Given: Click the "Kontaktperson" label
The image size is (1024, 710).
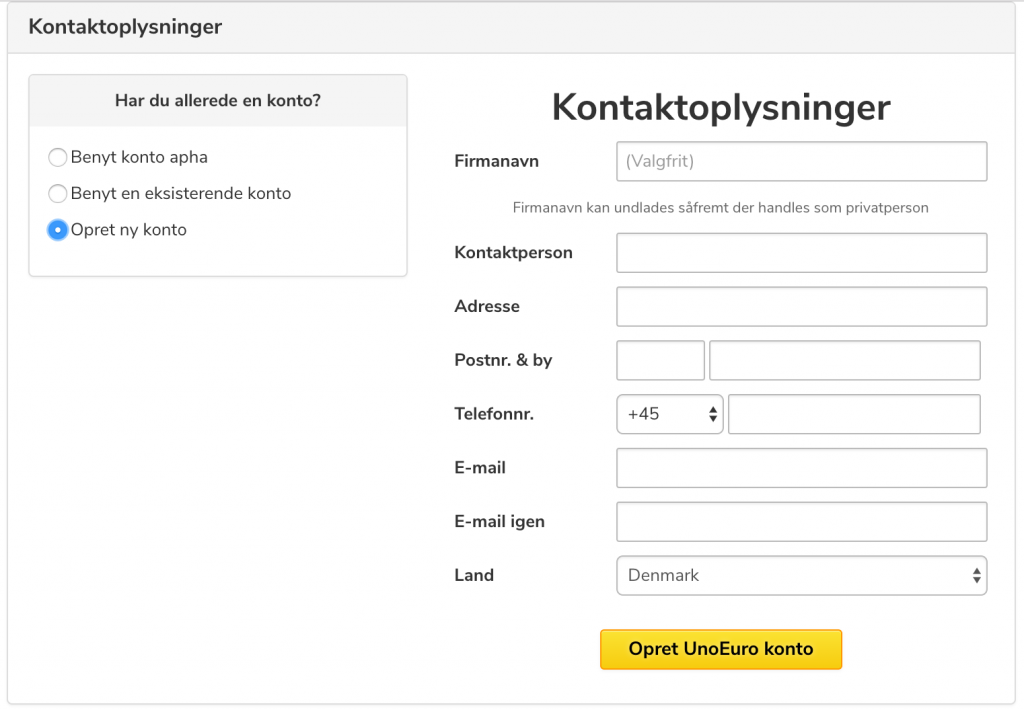Looking at the screenshot, I should 513,253.
